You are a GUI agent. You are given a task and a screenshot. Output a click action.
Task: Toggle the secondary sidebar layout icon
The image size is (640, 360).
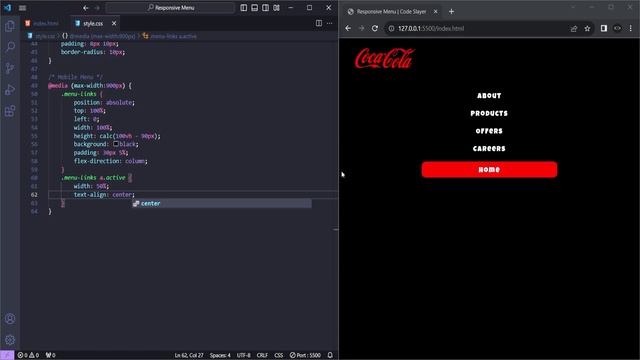click(266, 8)
